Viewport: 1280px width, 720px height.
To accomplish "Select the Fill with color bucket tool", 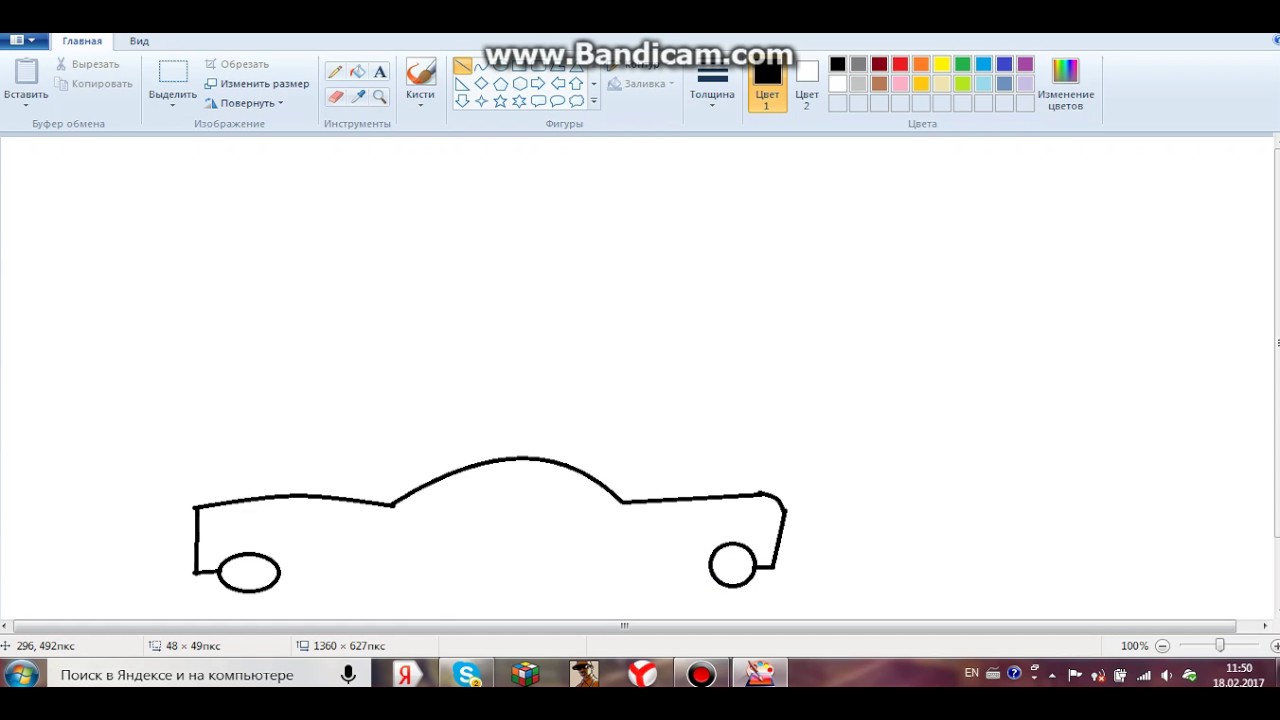I will click(x=357, y=72).
